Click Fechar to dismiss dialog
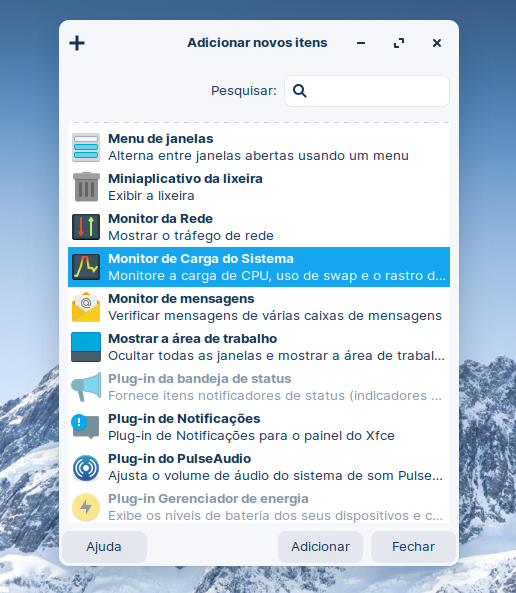 (413, 546)
